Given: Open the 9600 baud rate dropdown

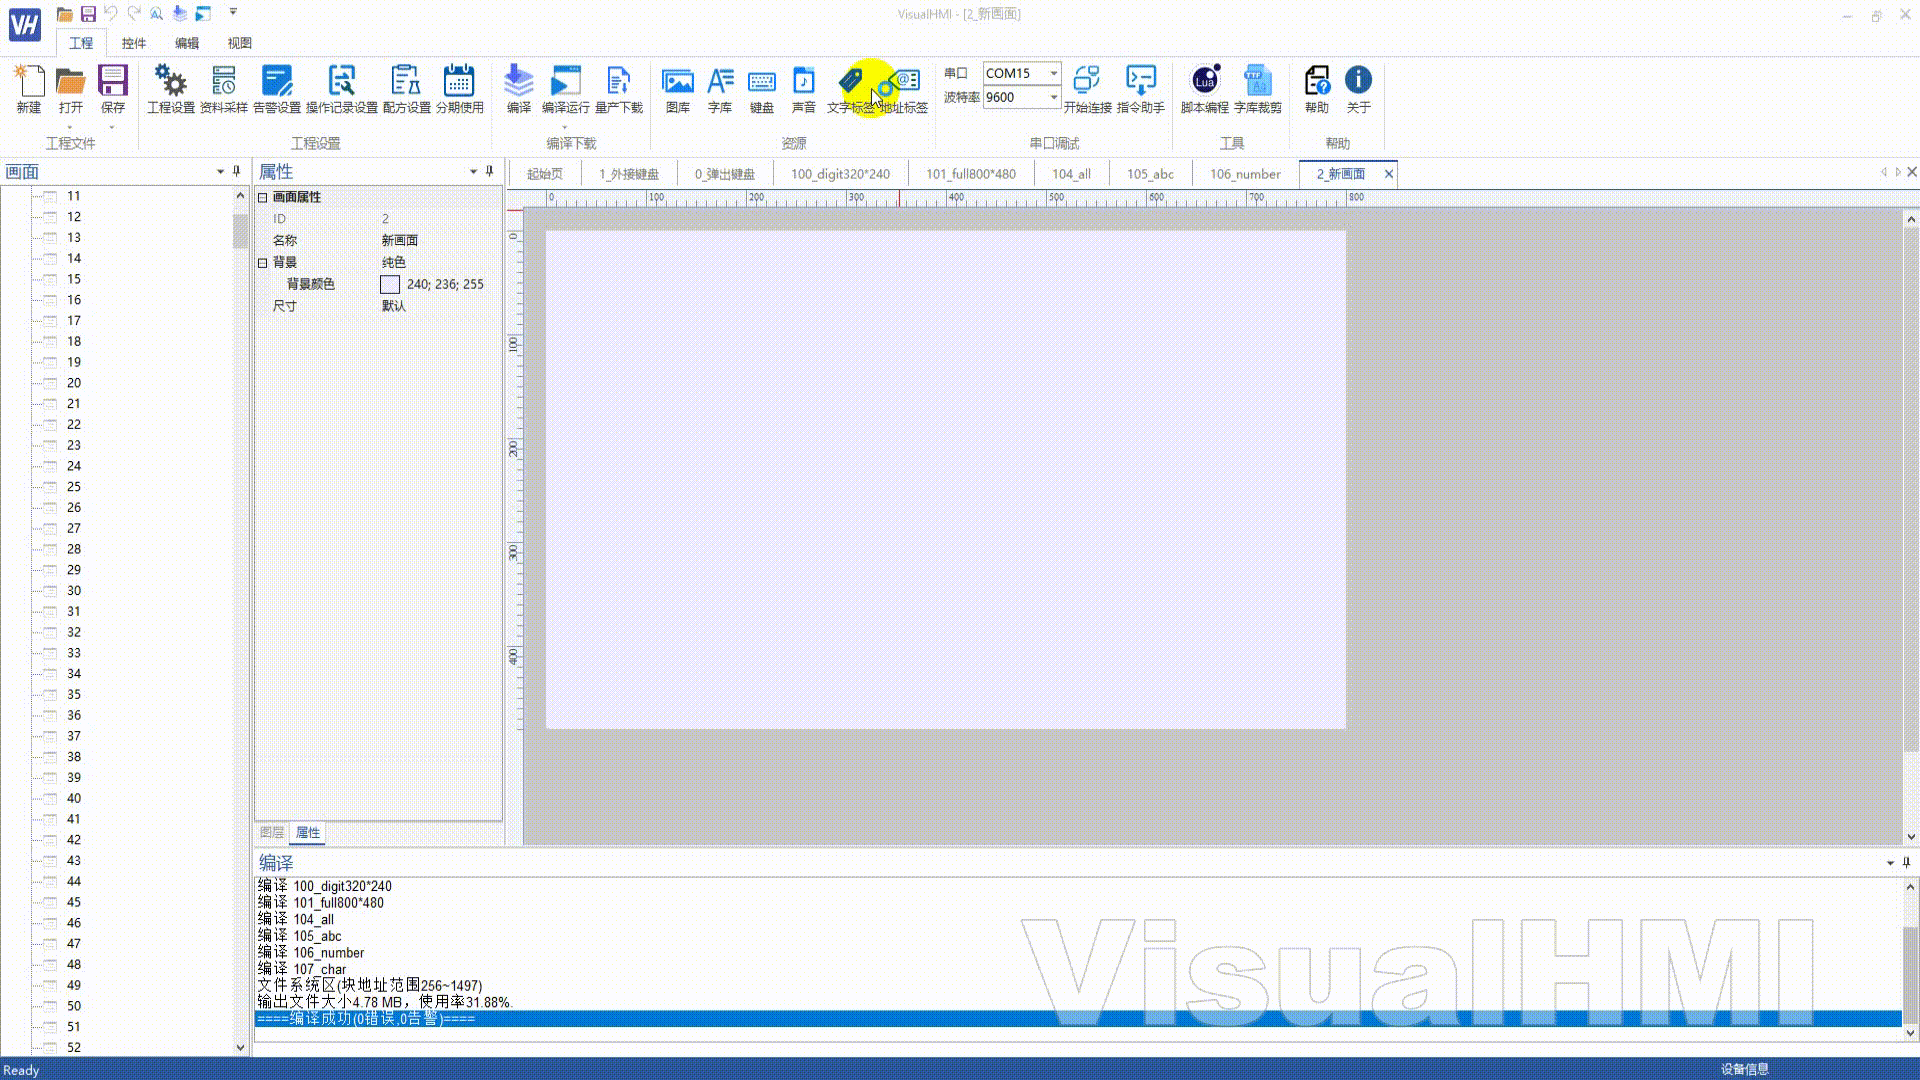Looking at the screenshot, I should tap(1053, 97).
